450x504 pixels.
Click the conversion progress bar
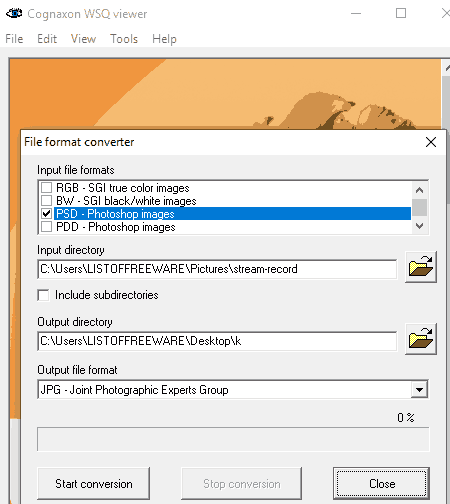[233, 439]
